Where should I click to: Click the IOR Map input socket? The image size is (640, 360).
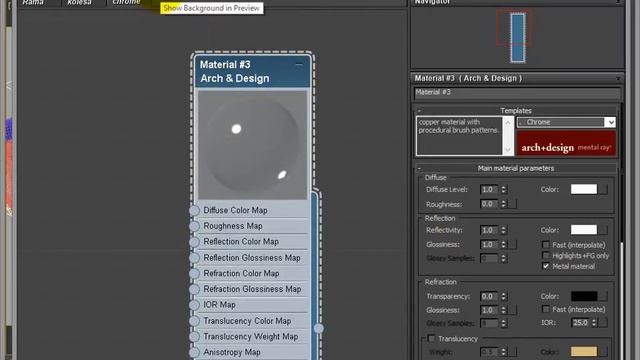click(x=195, y=305)
